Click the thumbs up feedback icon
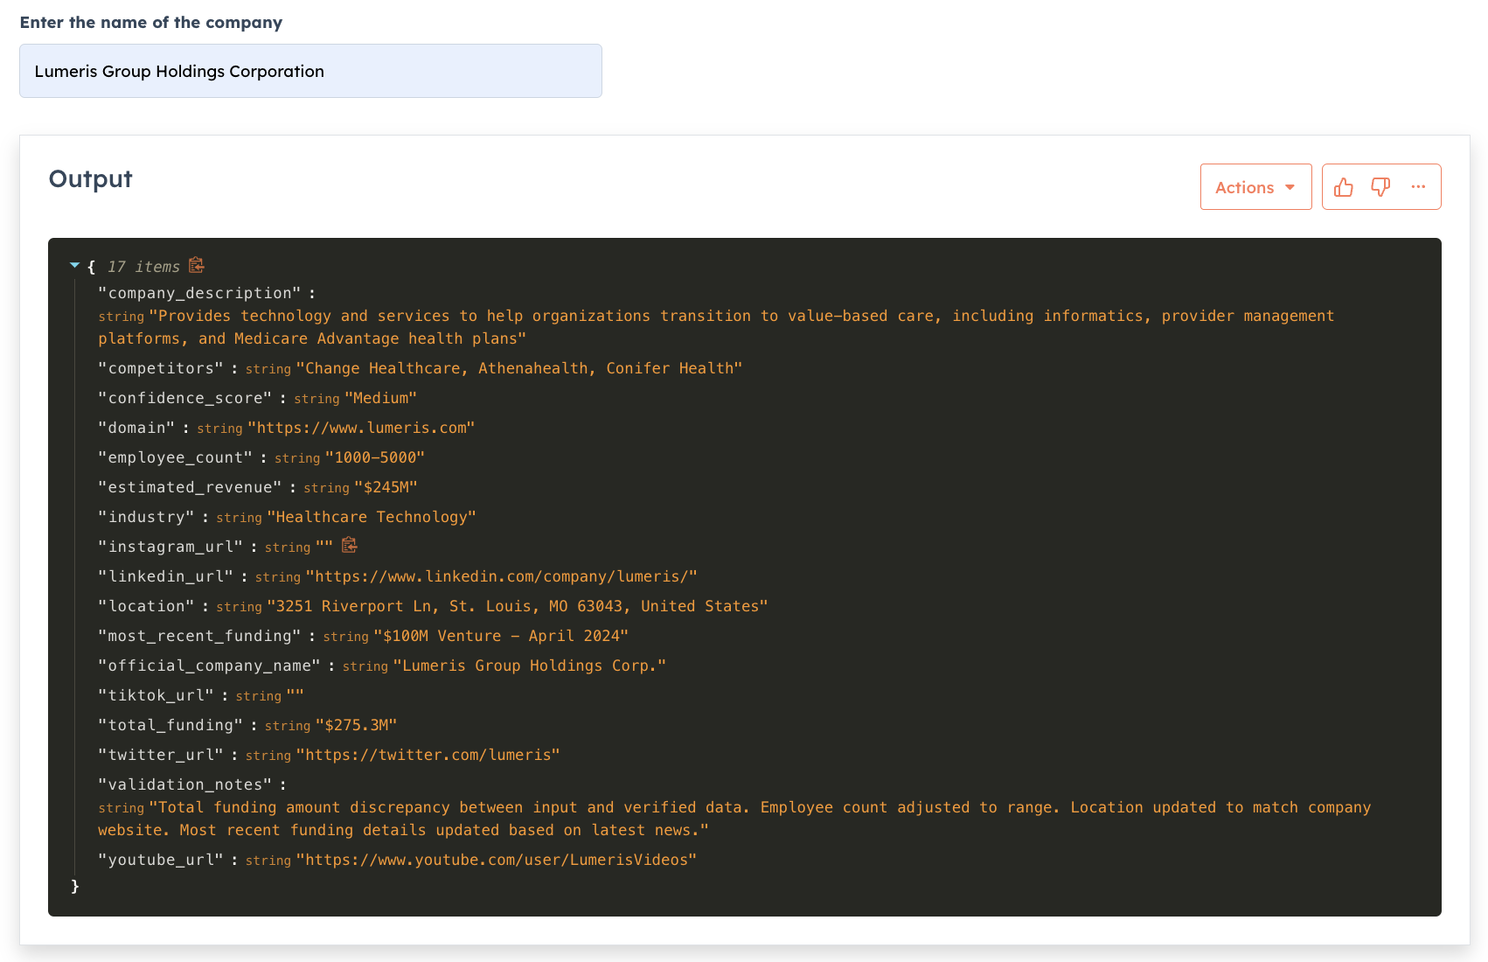Image resolution: width=1488 pixels, height=962 pixels. [1343, 187]
